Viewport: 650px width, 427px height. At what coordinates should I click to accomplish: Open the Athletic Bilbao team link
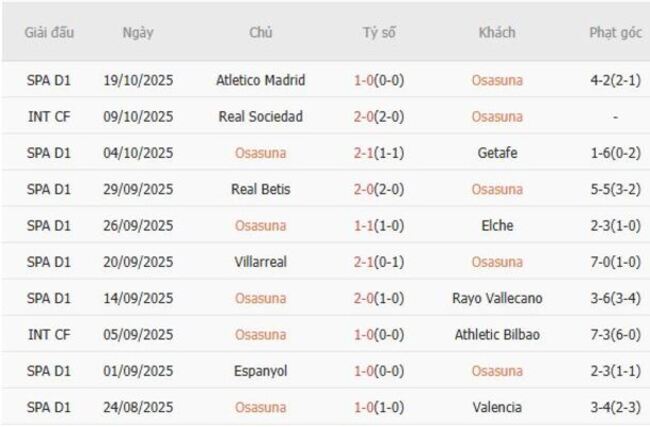[x=497, y=334]
